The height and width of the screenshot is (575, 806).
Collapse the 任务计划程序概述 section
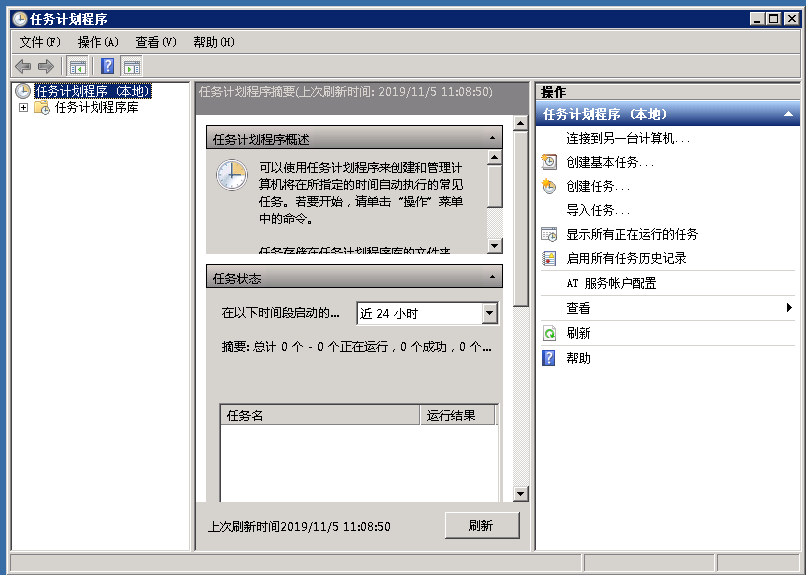pos(492,139)
